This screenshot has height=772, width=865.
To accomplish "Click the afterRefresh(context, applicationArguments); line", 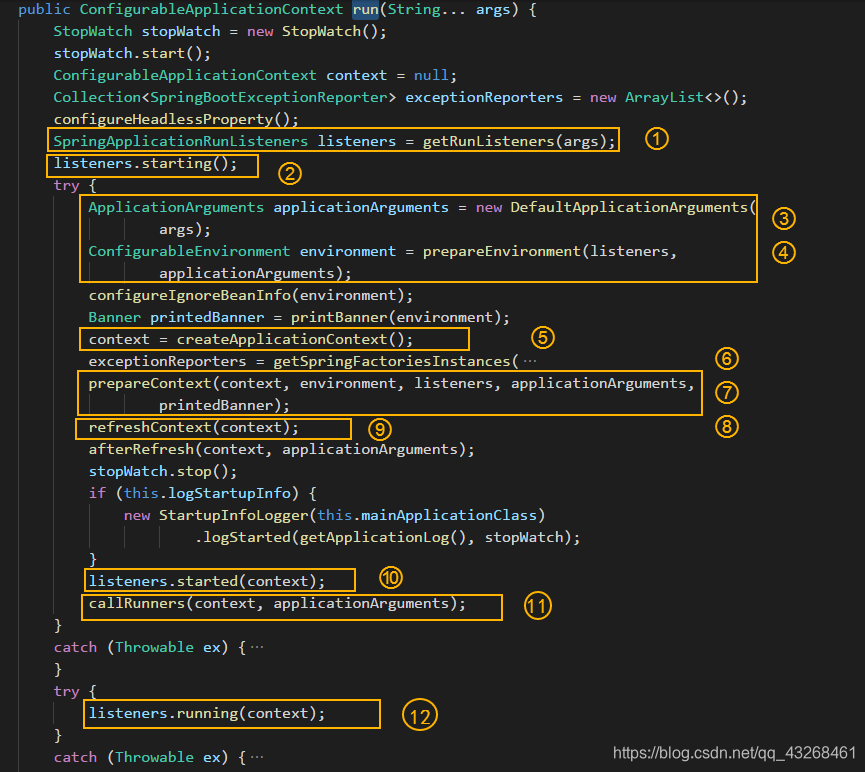I will (x=281, y=450).
